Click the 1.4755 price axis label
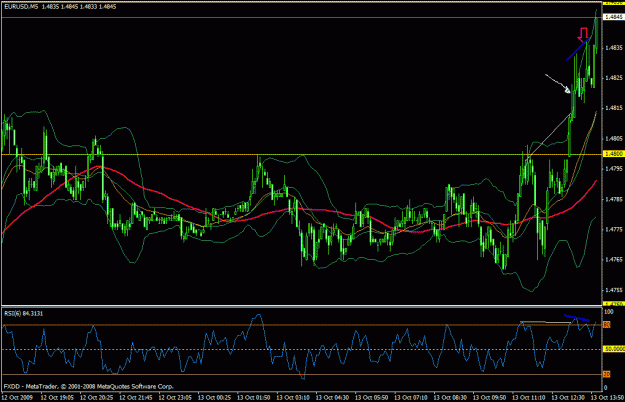Screen dimensions: 625x402 click(x=613, y=290)
